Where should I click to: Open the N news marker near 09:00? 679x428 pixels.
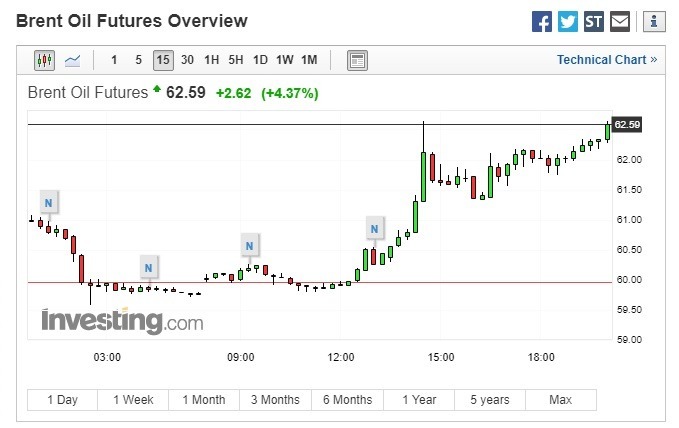249,246
